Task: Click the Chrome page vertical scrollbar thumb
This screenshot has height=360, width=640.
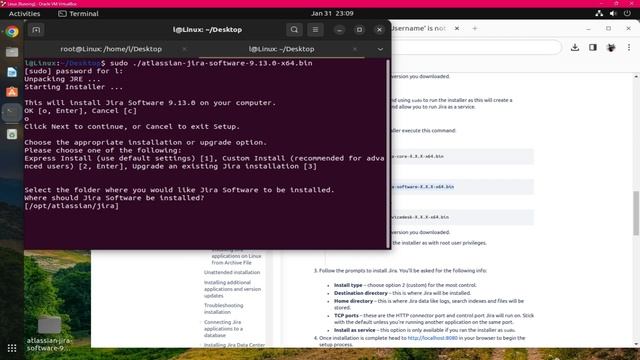Action: pyautogui.click(x=636, y=213)
